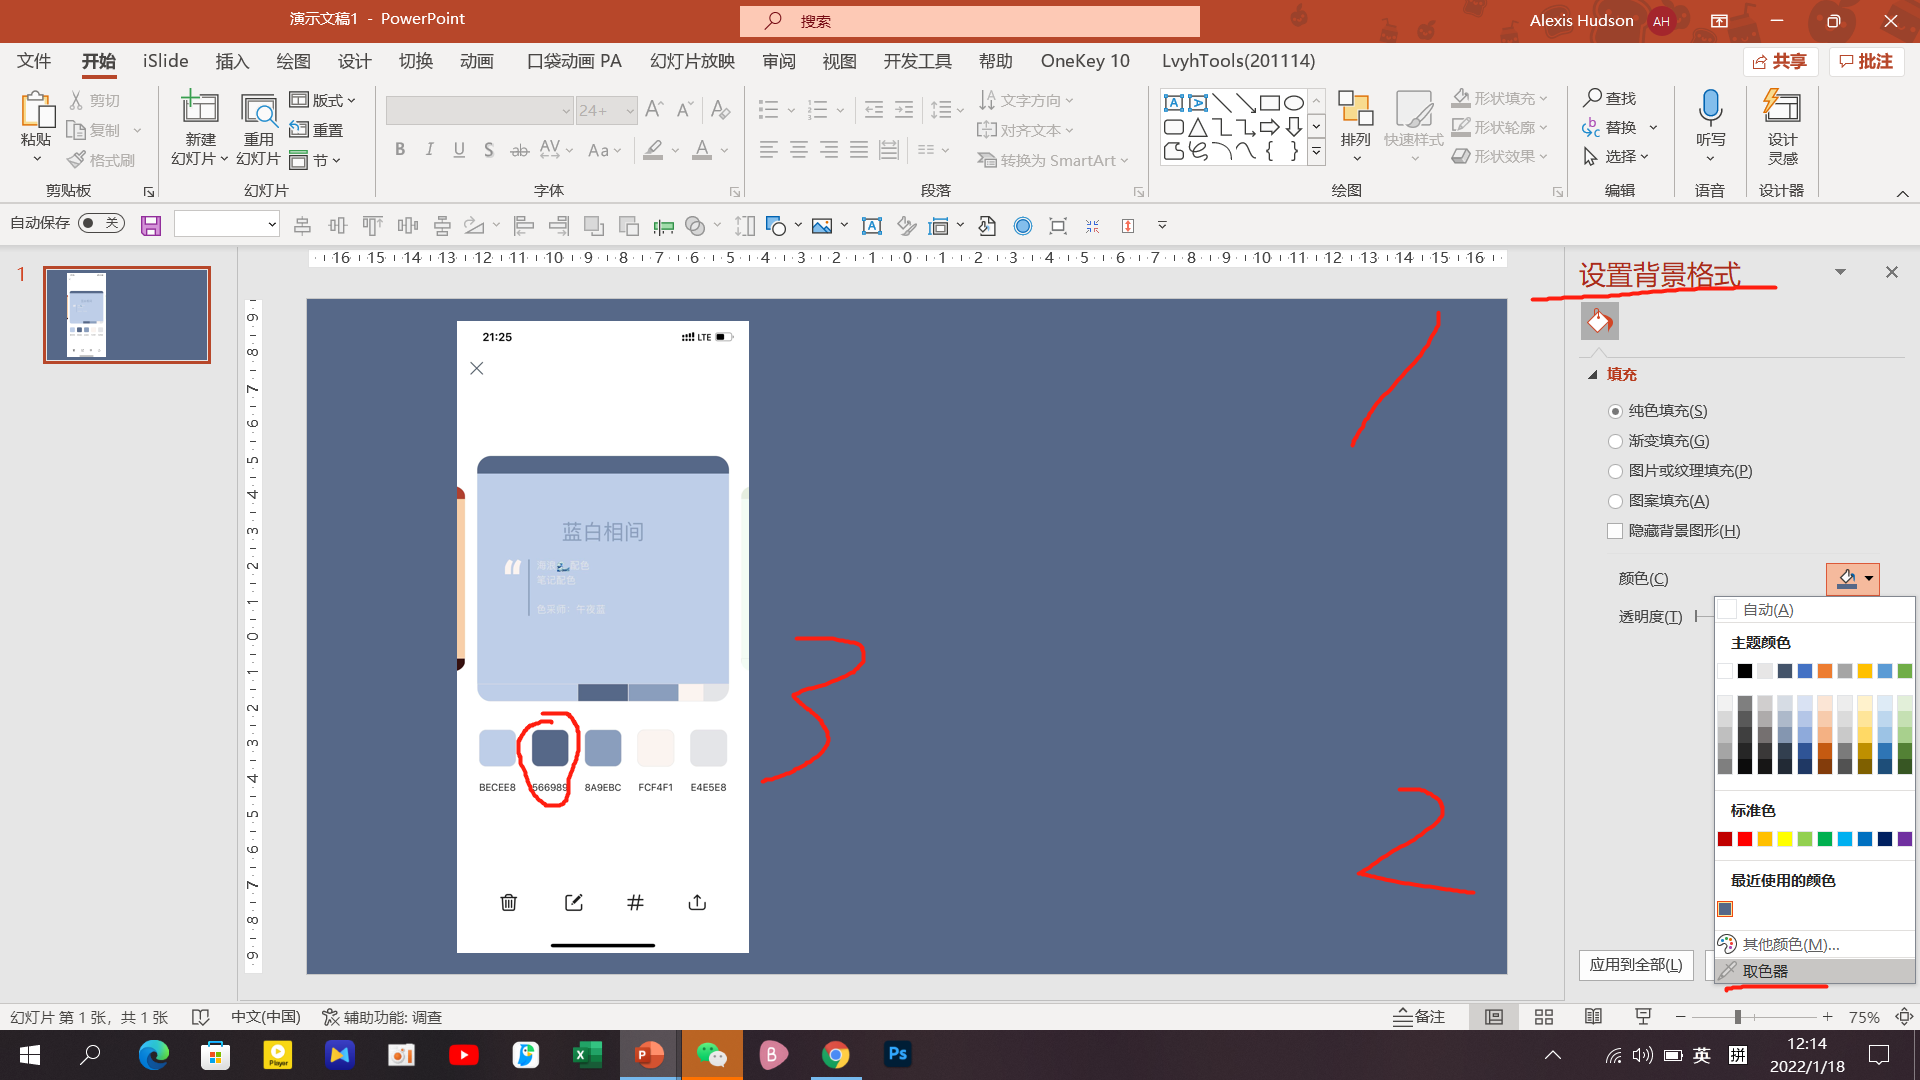Open the font size dropdown

pos(630,111)
